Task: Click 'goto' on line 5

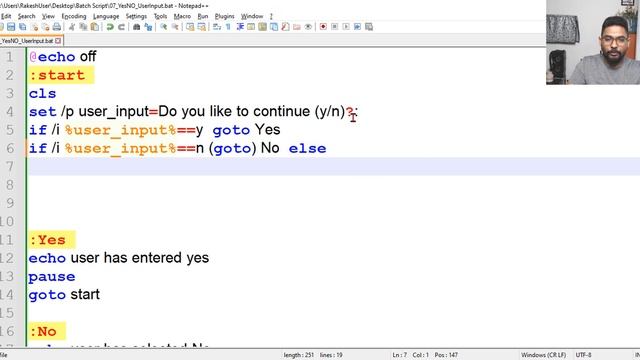Action: tap(231, 130)
